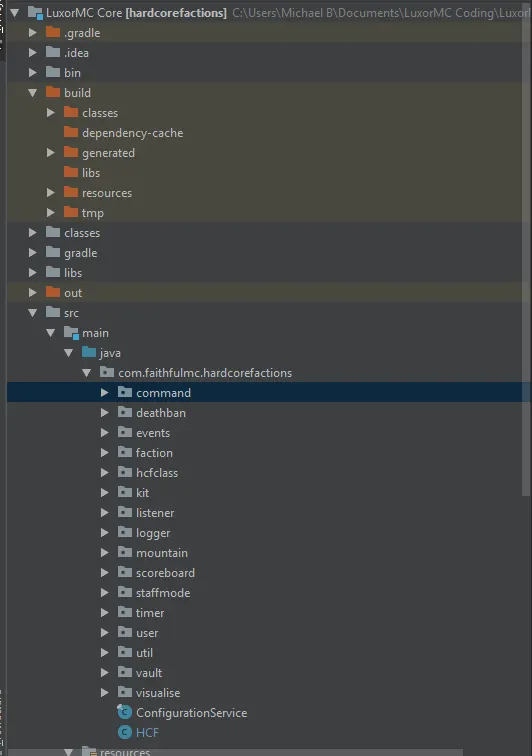Select the dependency-cache folder
Image resolution: width=532 pixels, height=756 pixels.
tap(132, 133)
